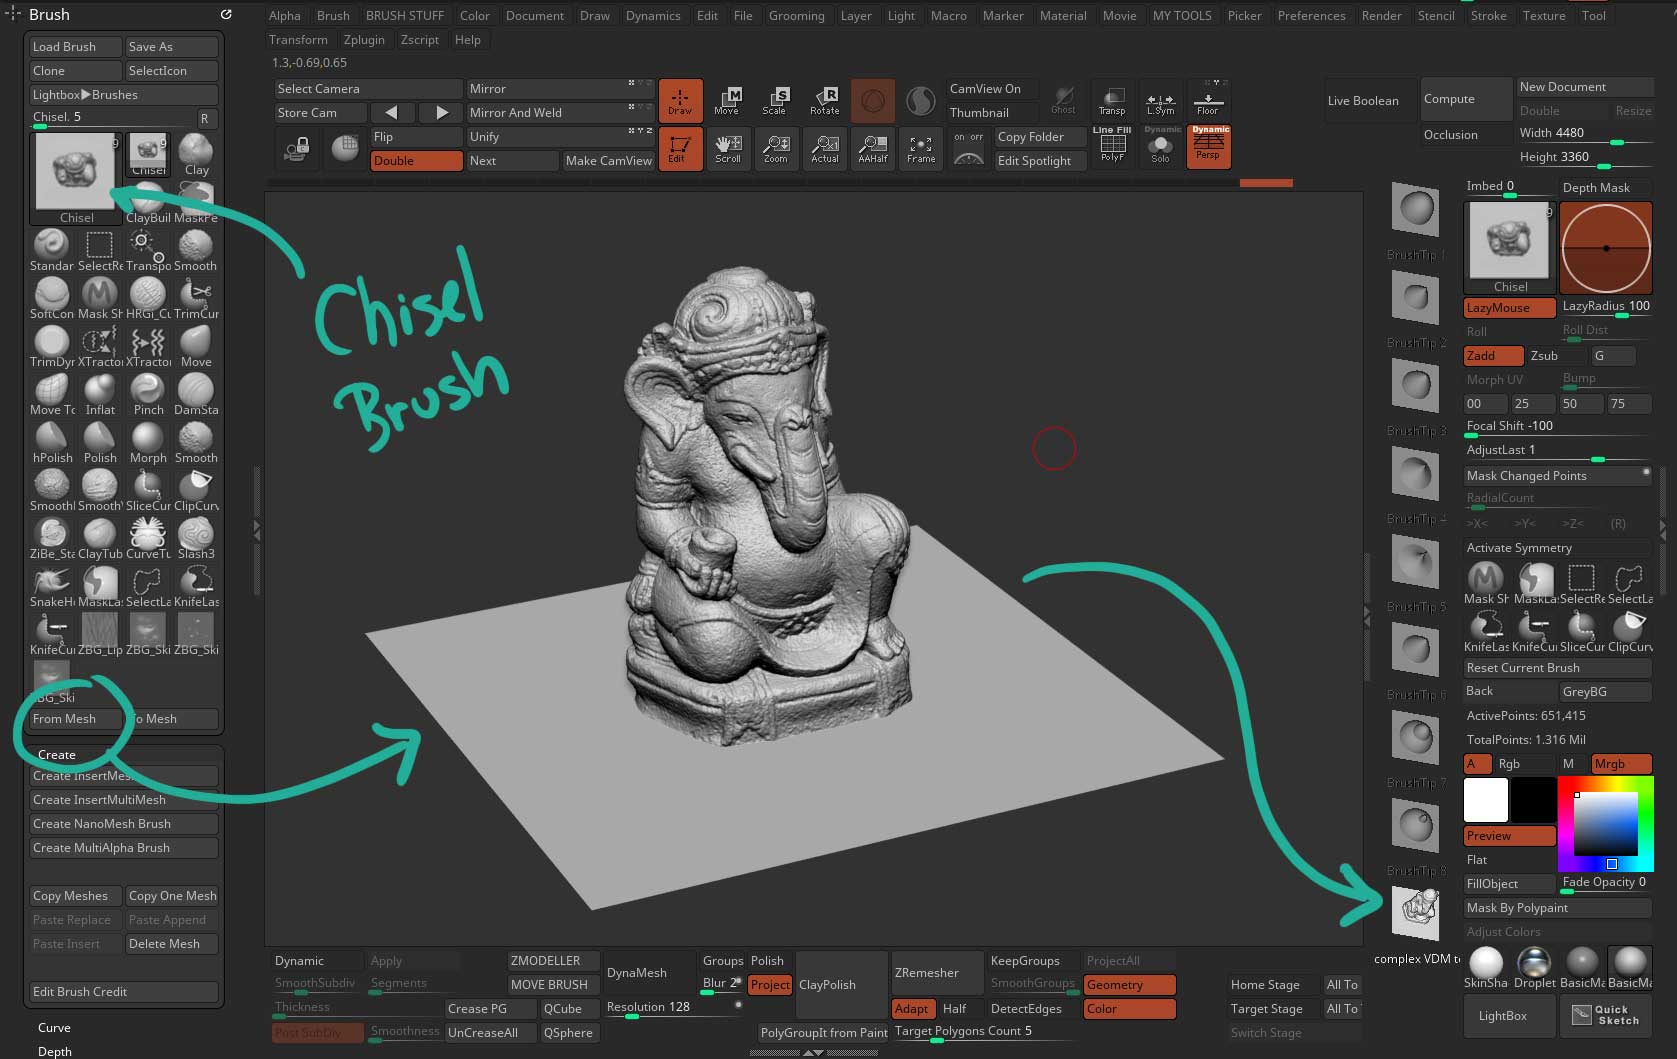
Task: Toggle the LazyMouse option
Action: (1509, 308)
